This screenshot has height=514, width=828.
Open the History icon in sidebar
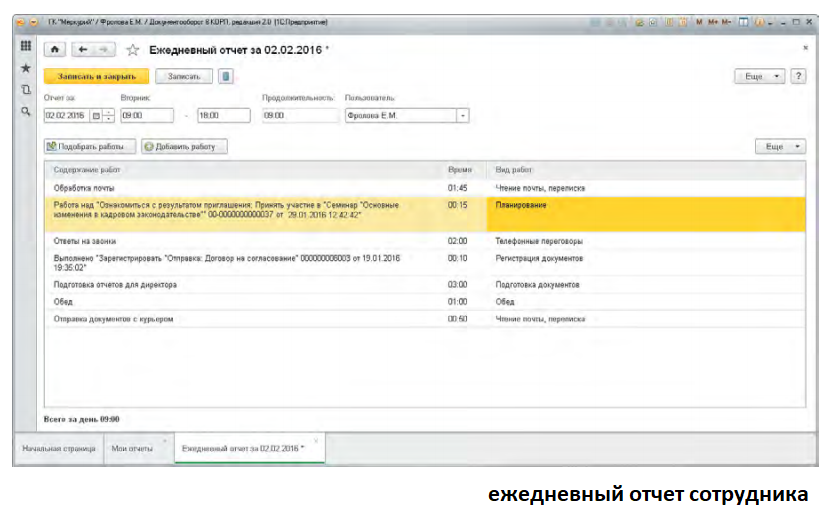26,90
